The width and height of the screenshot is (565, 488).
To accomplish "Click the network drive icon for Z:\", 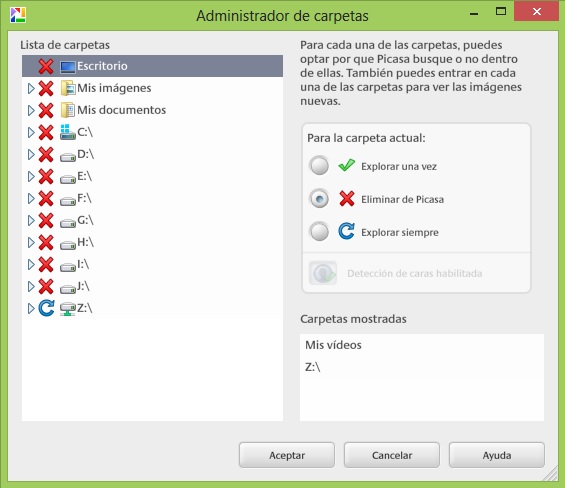I will click(x=67, y=309).
